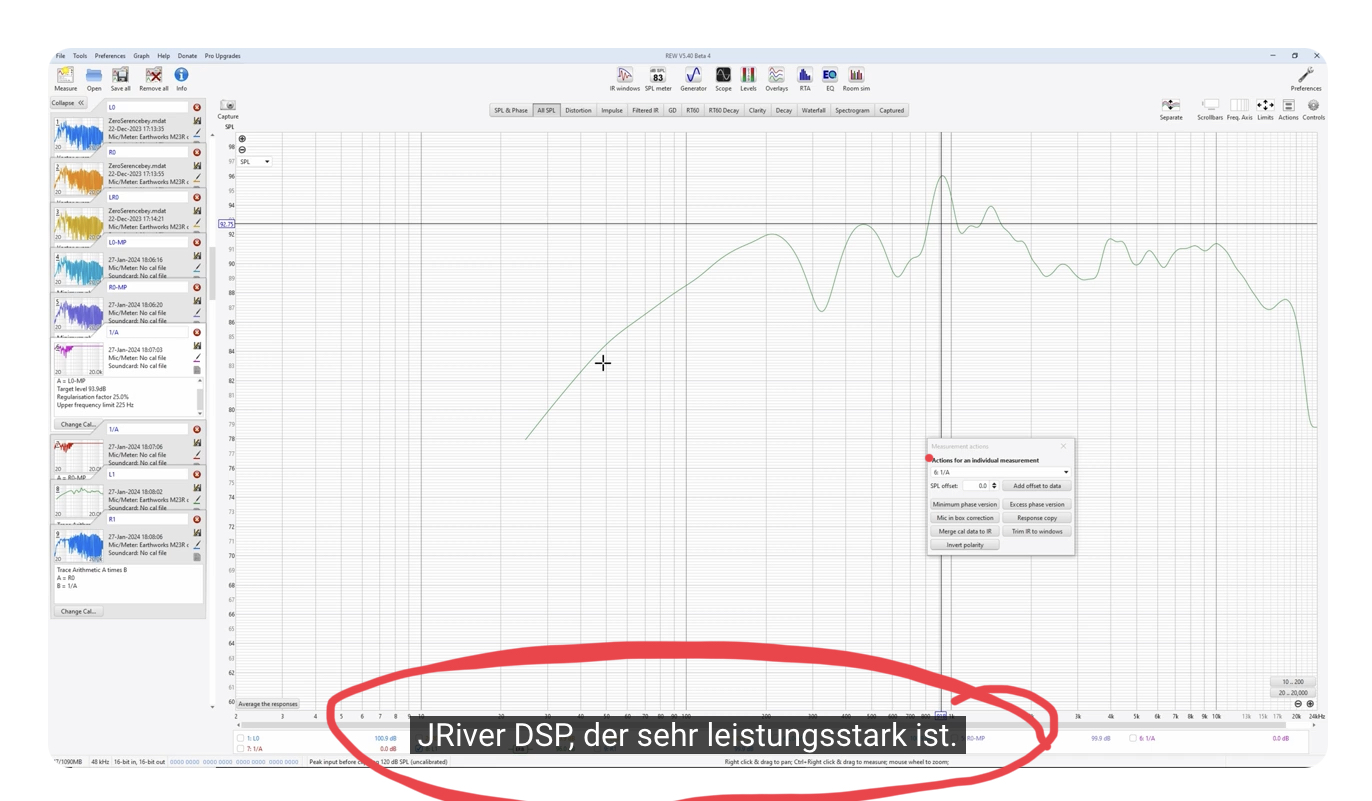Viewport: 1372px width, 801px height.
Task: Remove the LR0 measurement with its red X
Action: (197, 197)
